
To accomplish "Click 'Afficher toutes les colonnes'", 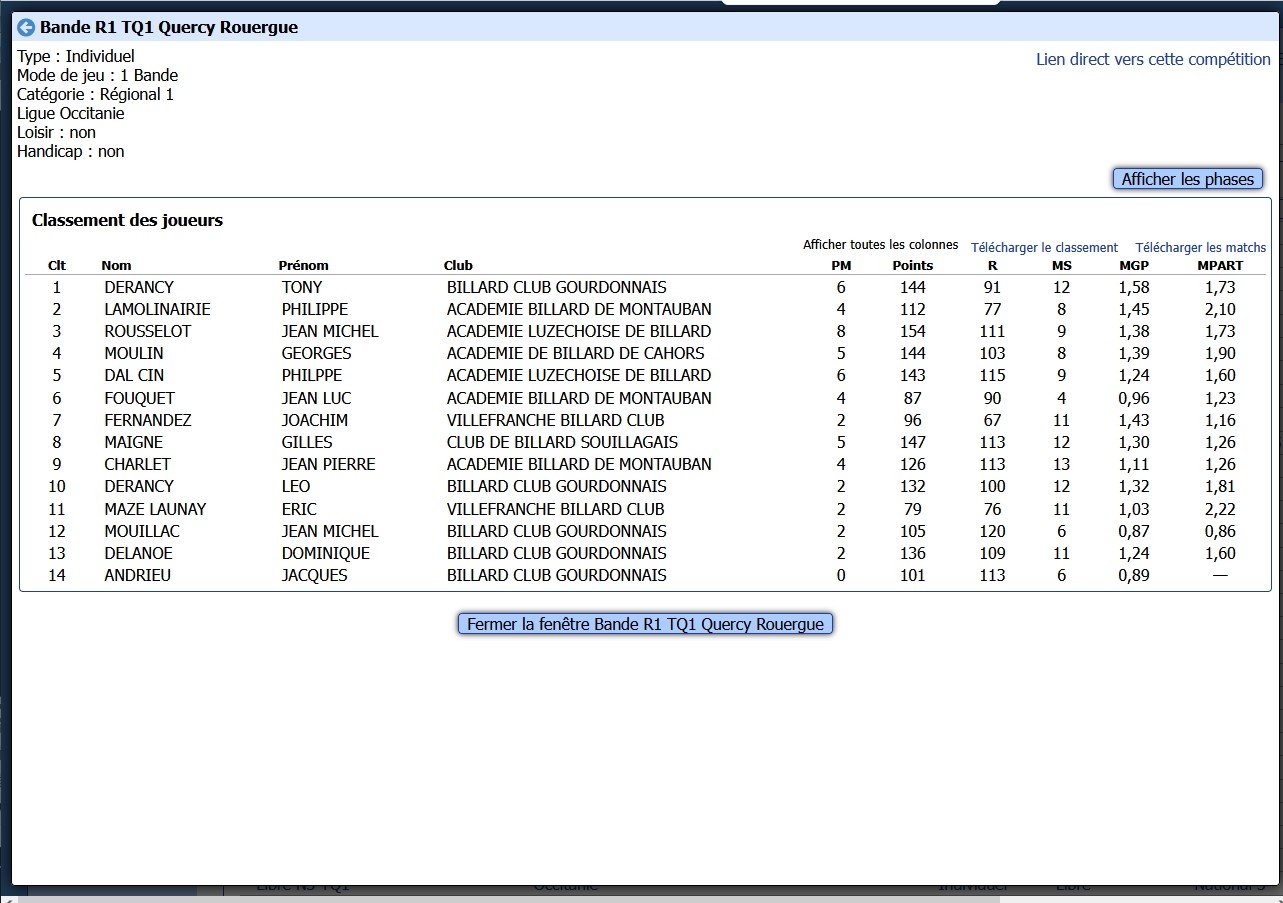I will (x=880, y=245).
